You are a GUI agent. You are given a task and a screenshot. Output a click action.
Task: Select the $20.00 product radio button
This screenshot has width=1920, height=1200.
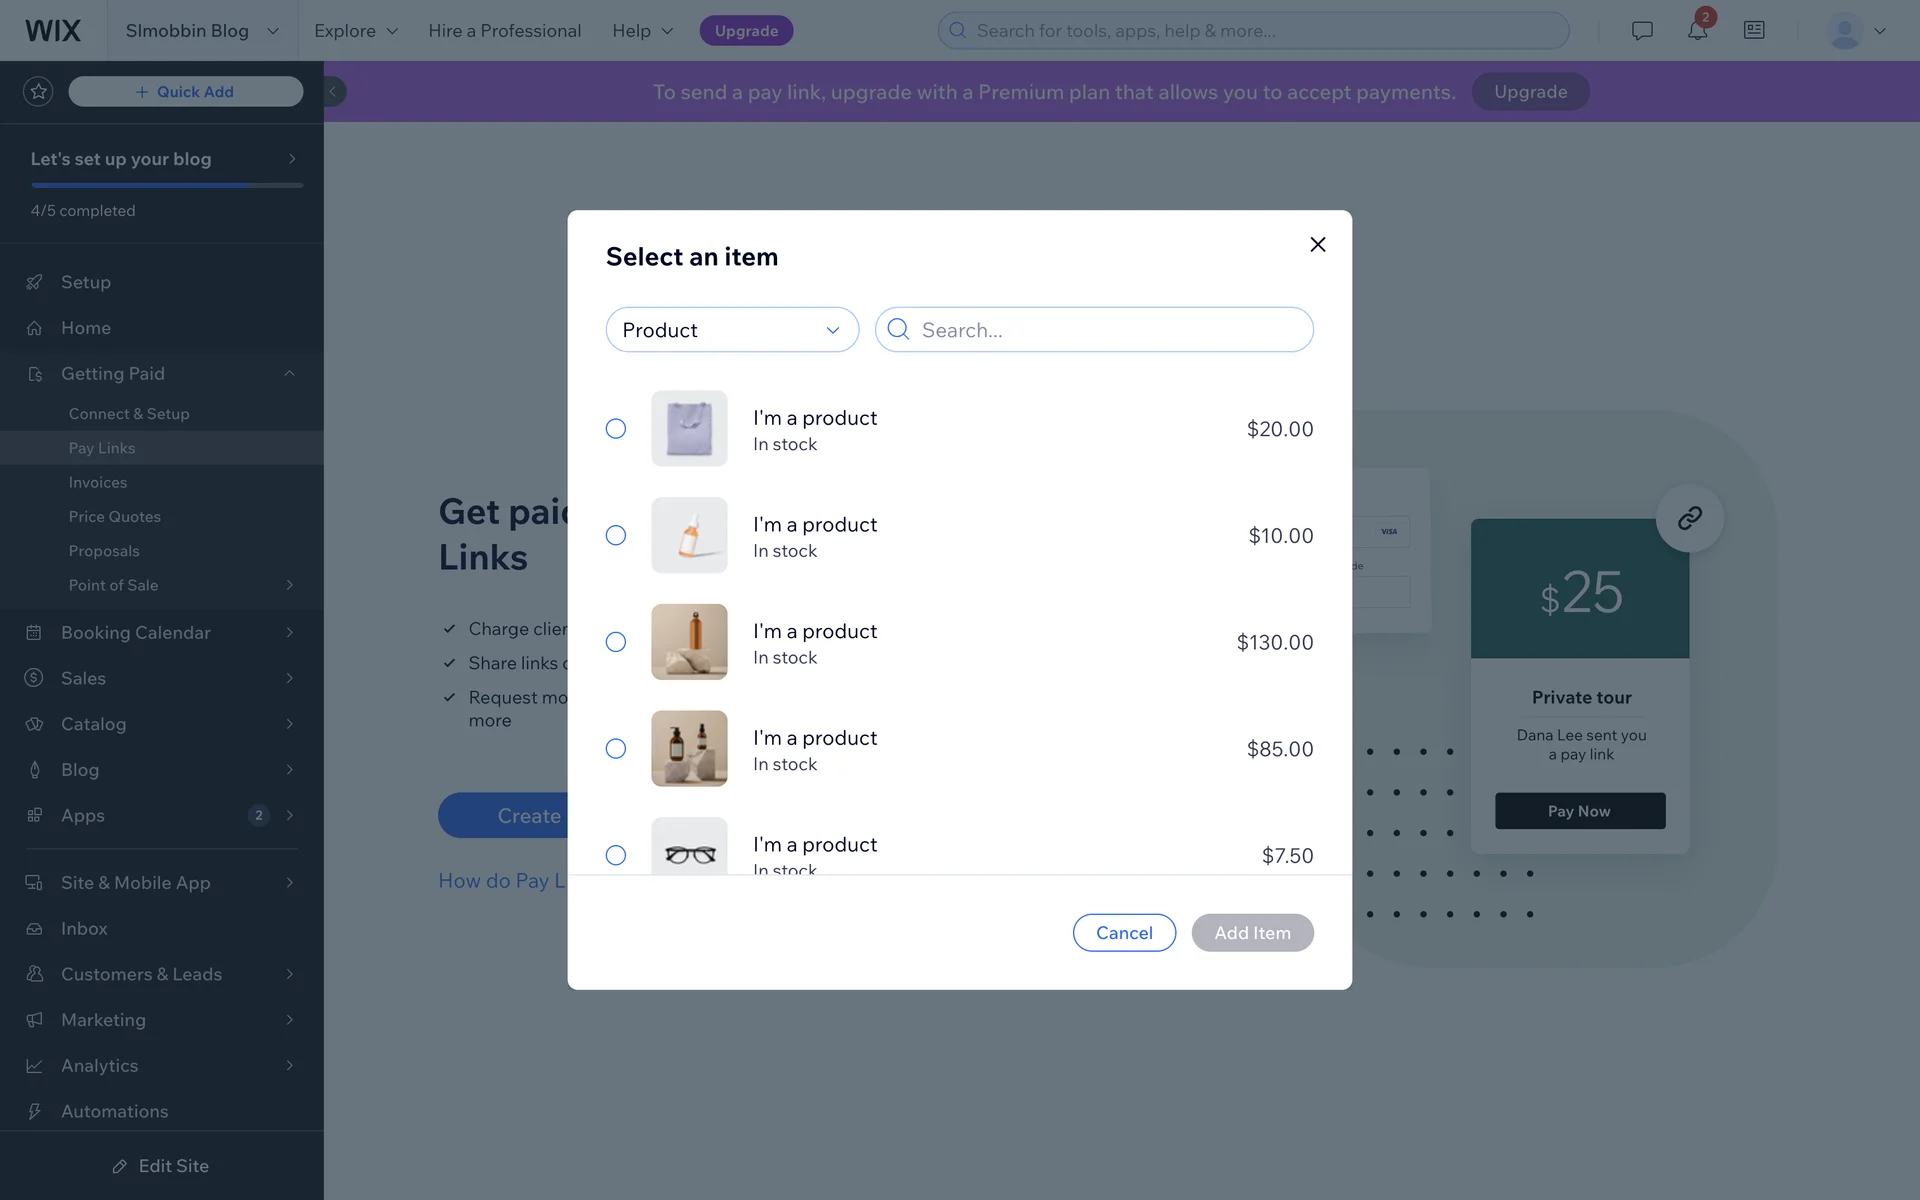pyautogui.click(x=616, y=429)
